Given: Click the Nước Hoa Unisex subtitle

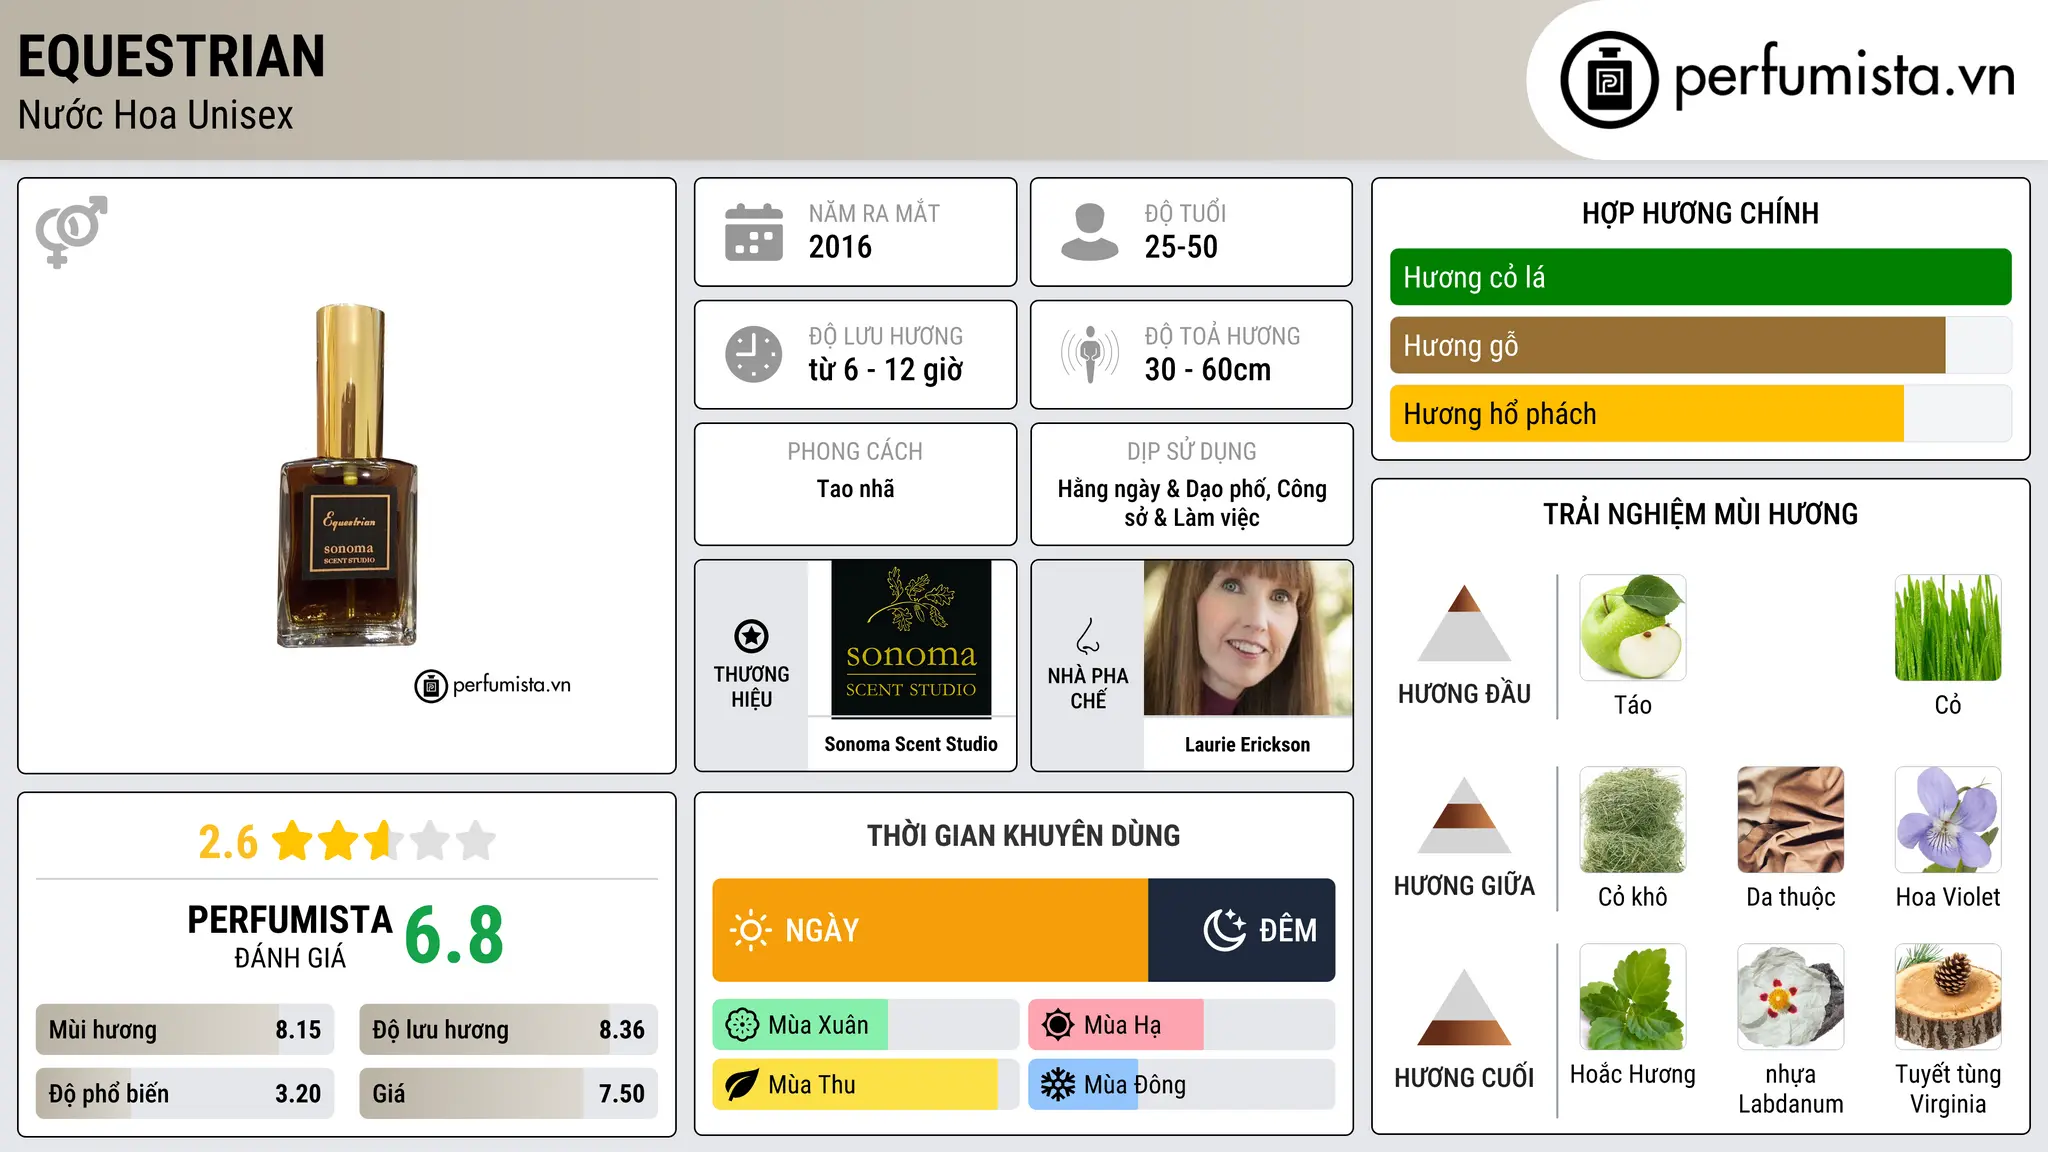Looking at the screenshot, I should (x=155, y=116).
